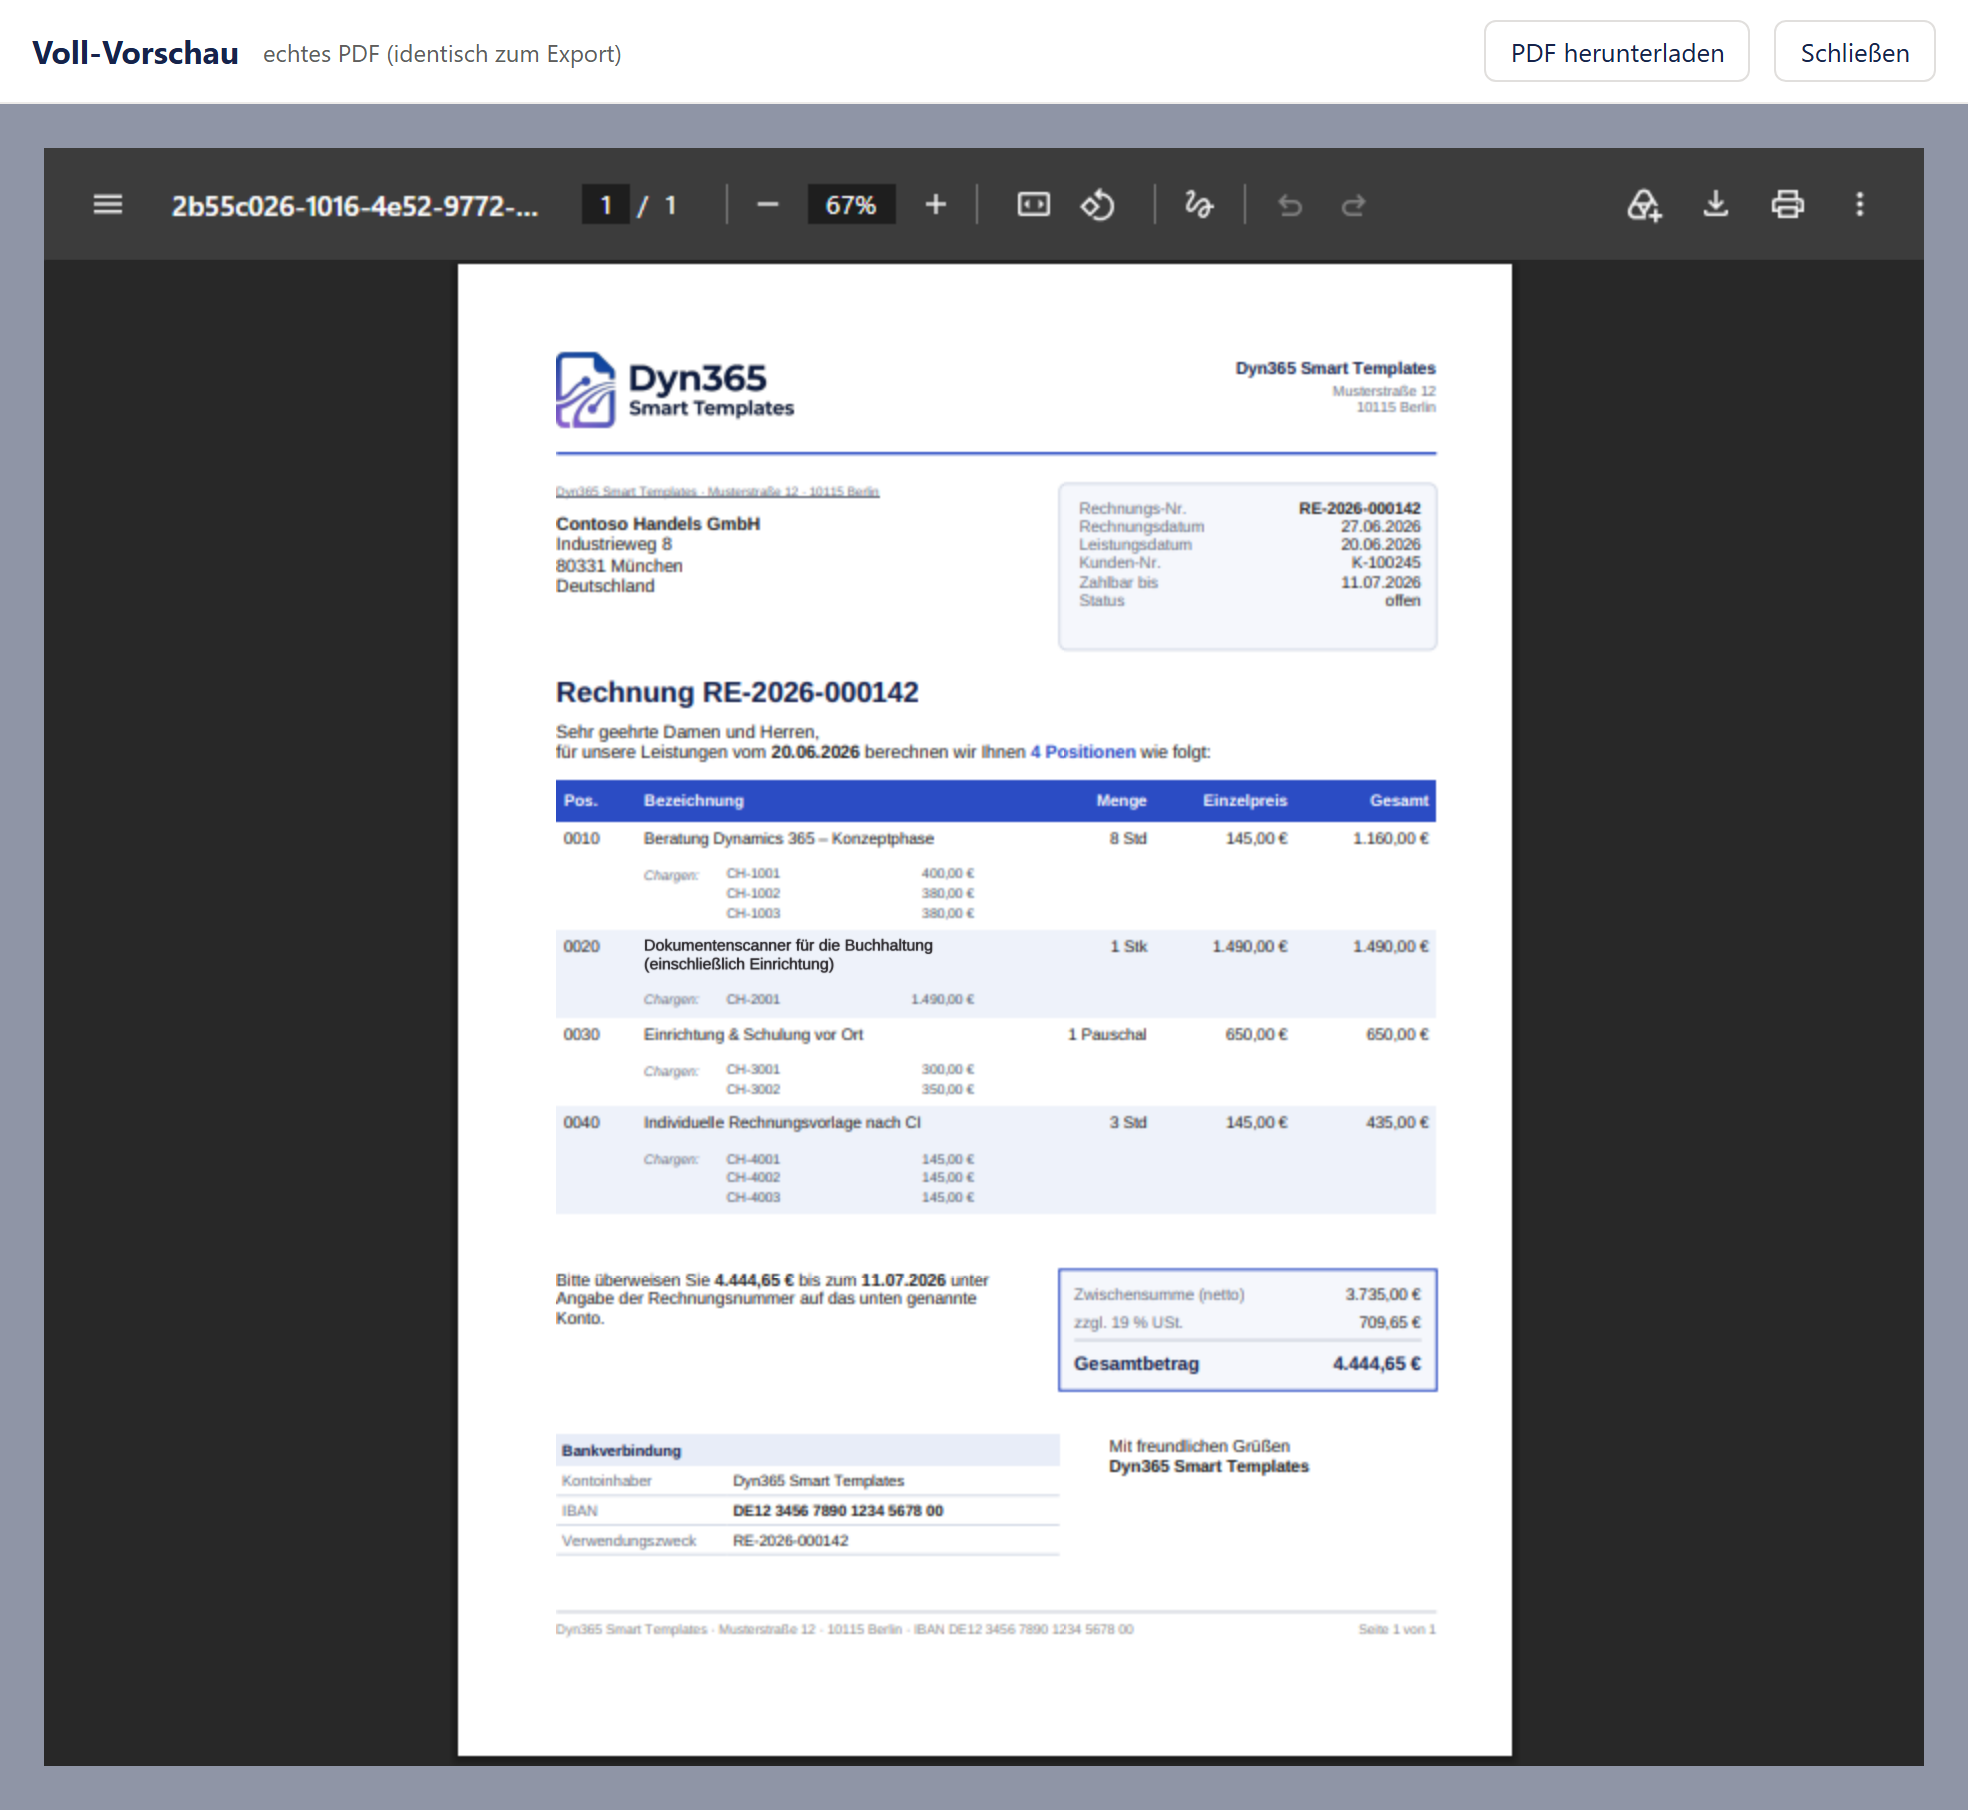The image size is (1968, 1810).
Task: Click the Kunden-Nr. value K-100245
Action: [x=1386, y=563]
